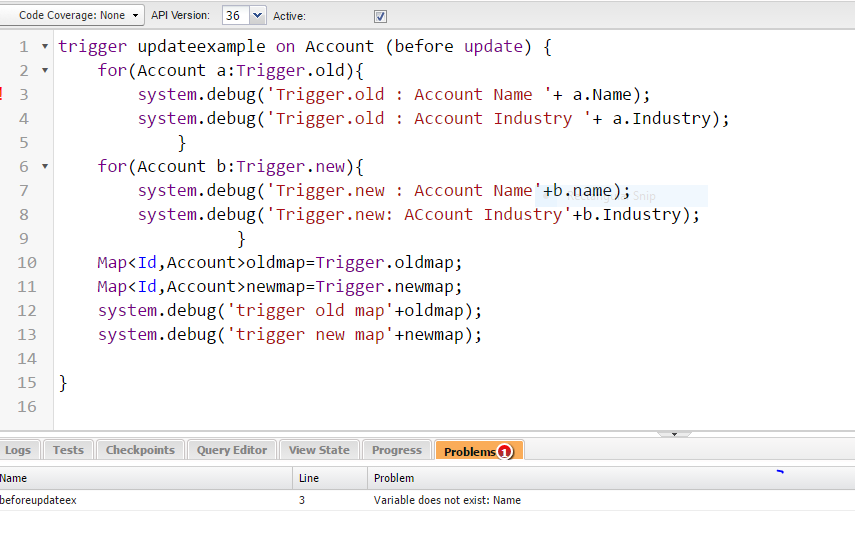Fold the Trigger.new for loop on line 6
This screenshot has height=559, width=855.
coord(45,167)
